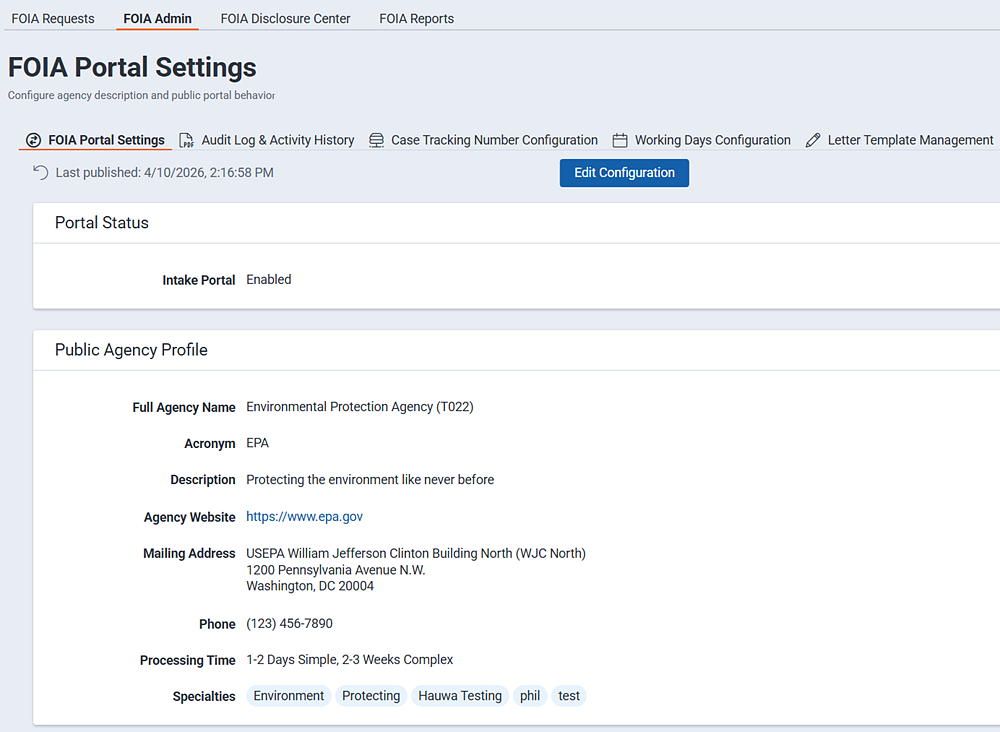The image size is (1000, 732).
Task: Click the calendar icon on Working Days Configuration
Action: click(620, 140)
